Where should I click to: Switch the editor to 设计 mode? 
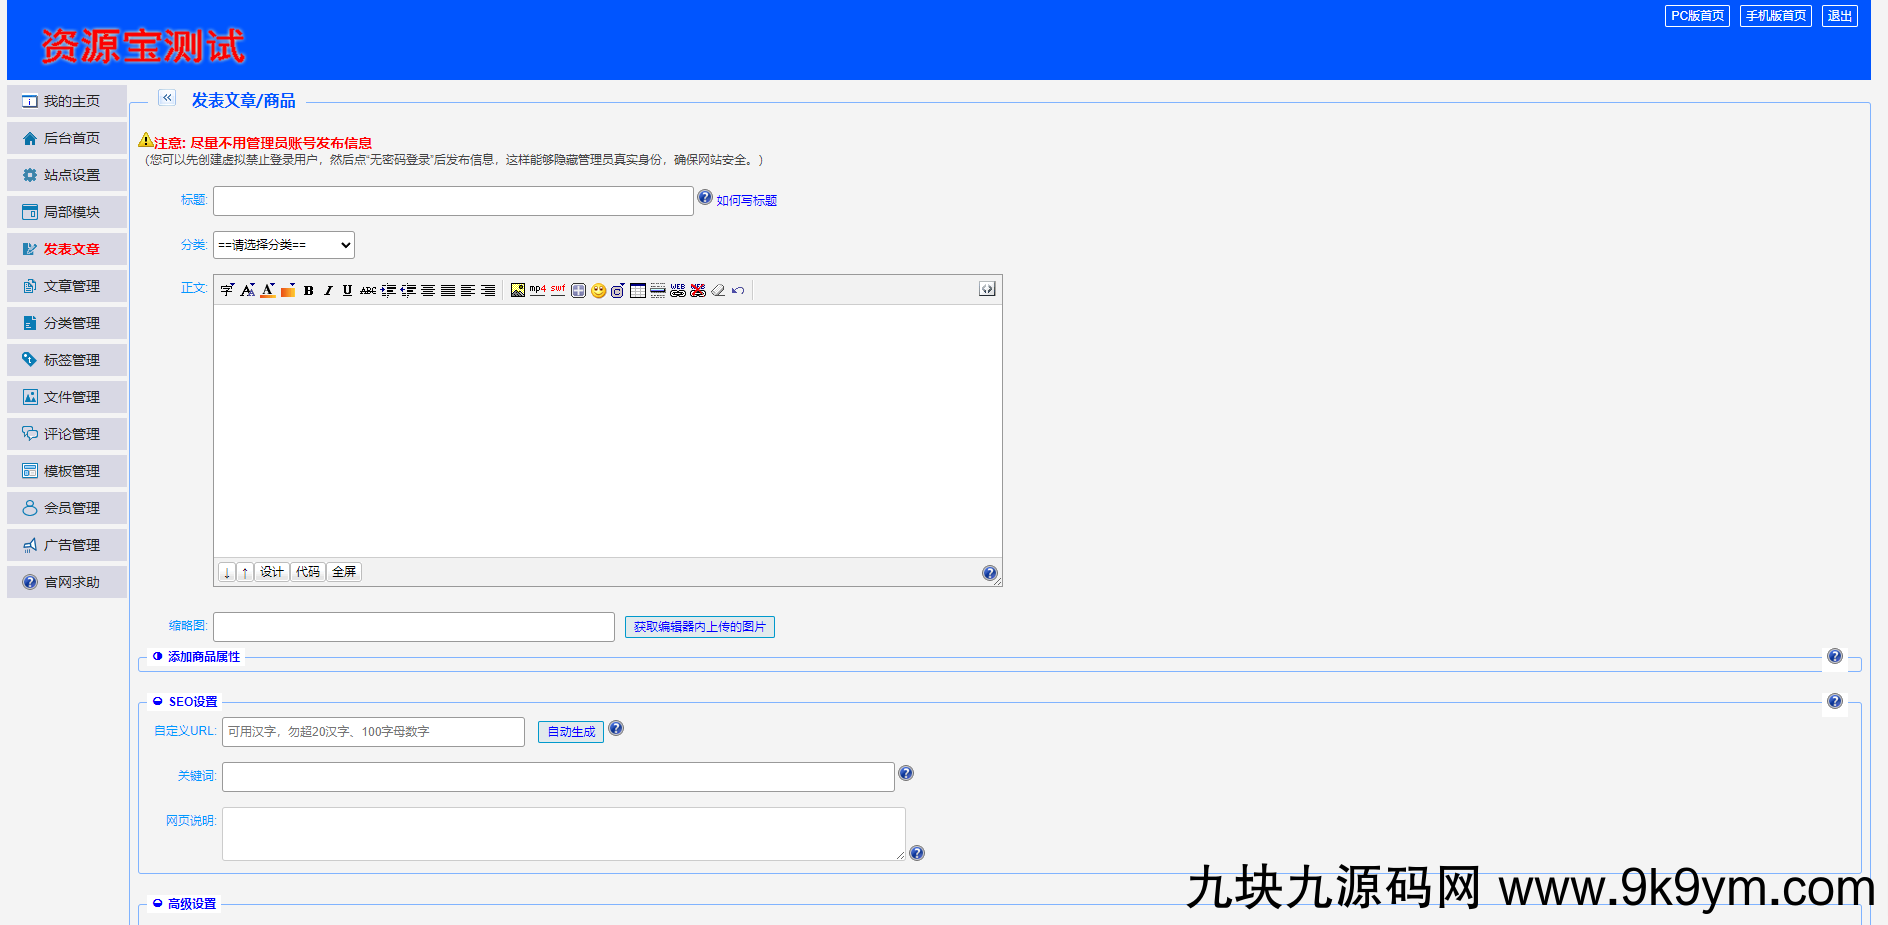(x=272, y=572)
